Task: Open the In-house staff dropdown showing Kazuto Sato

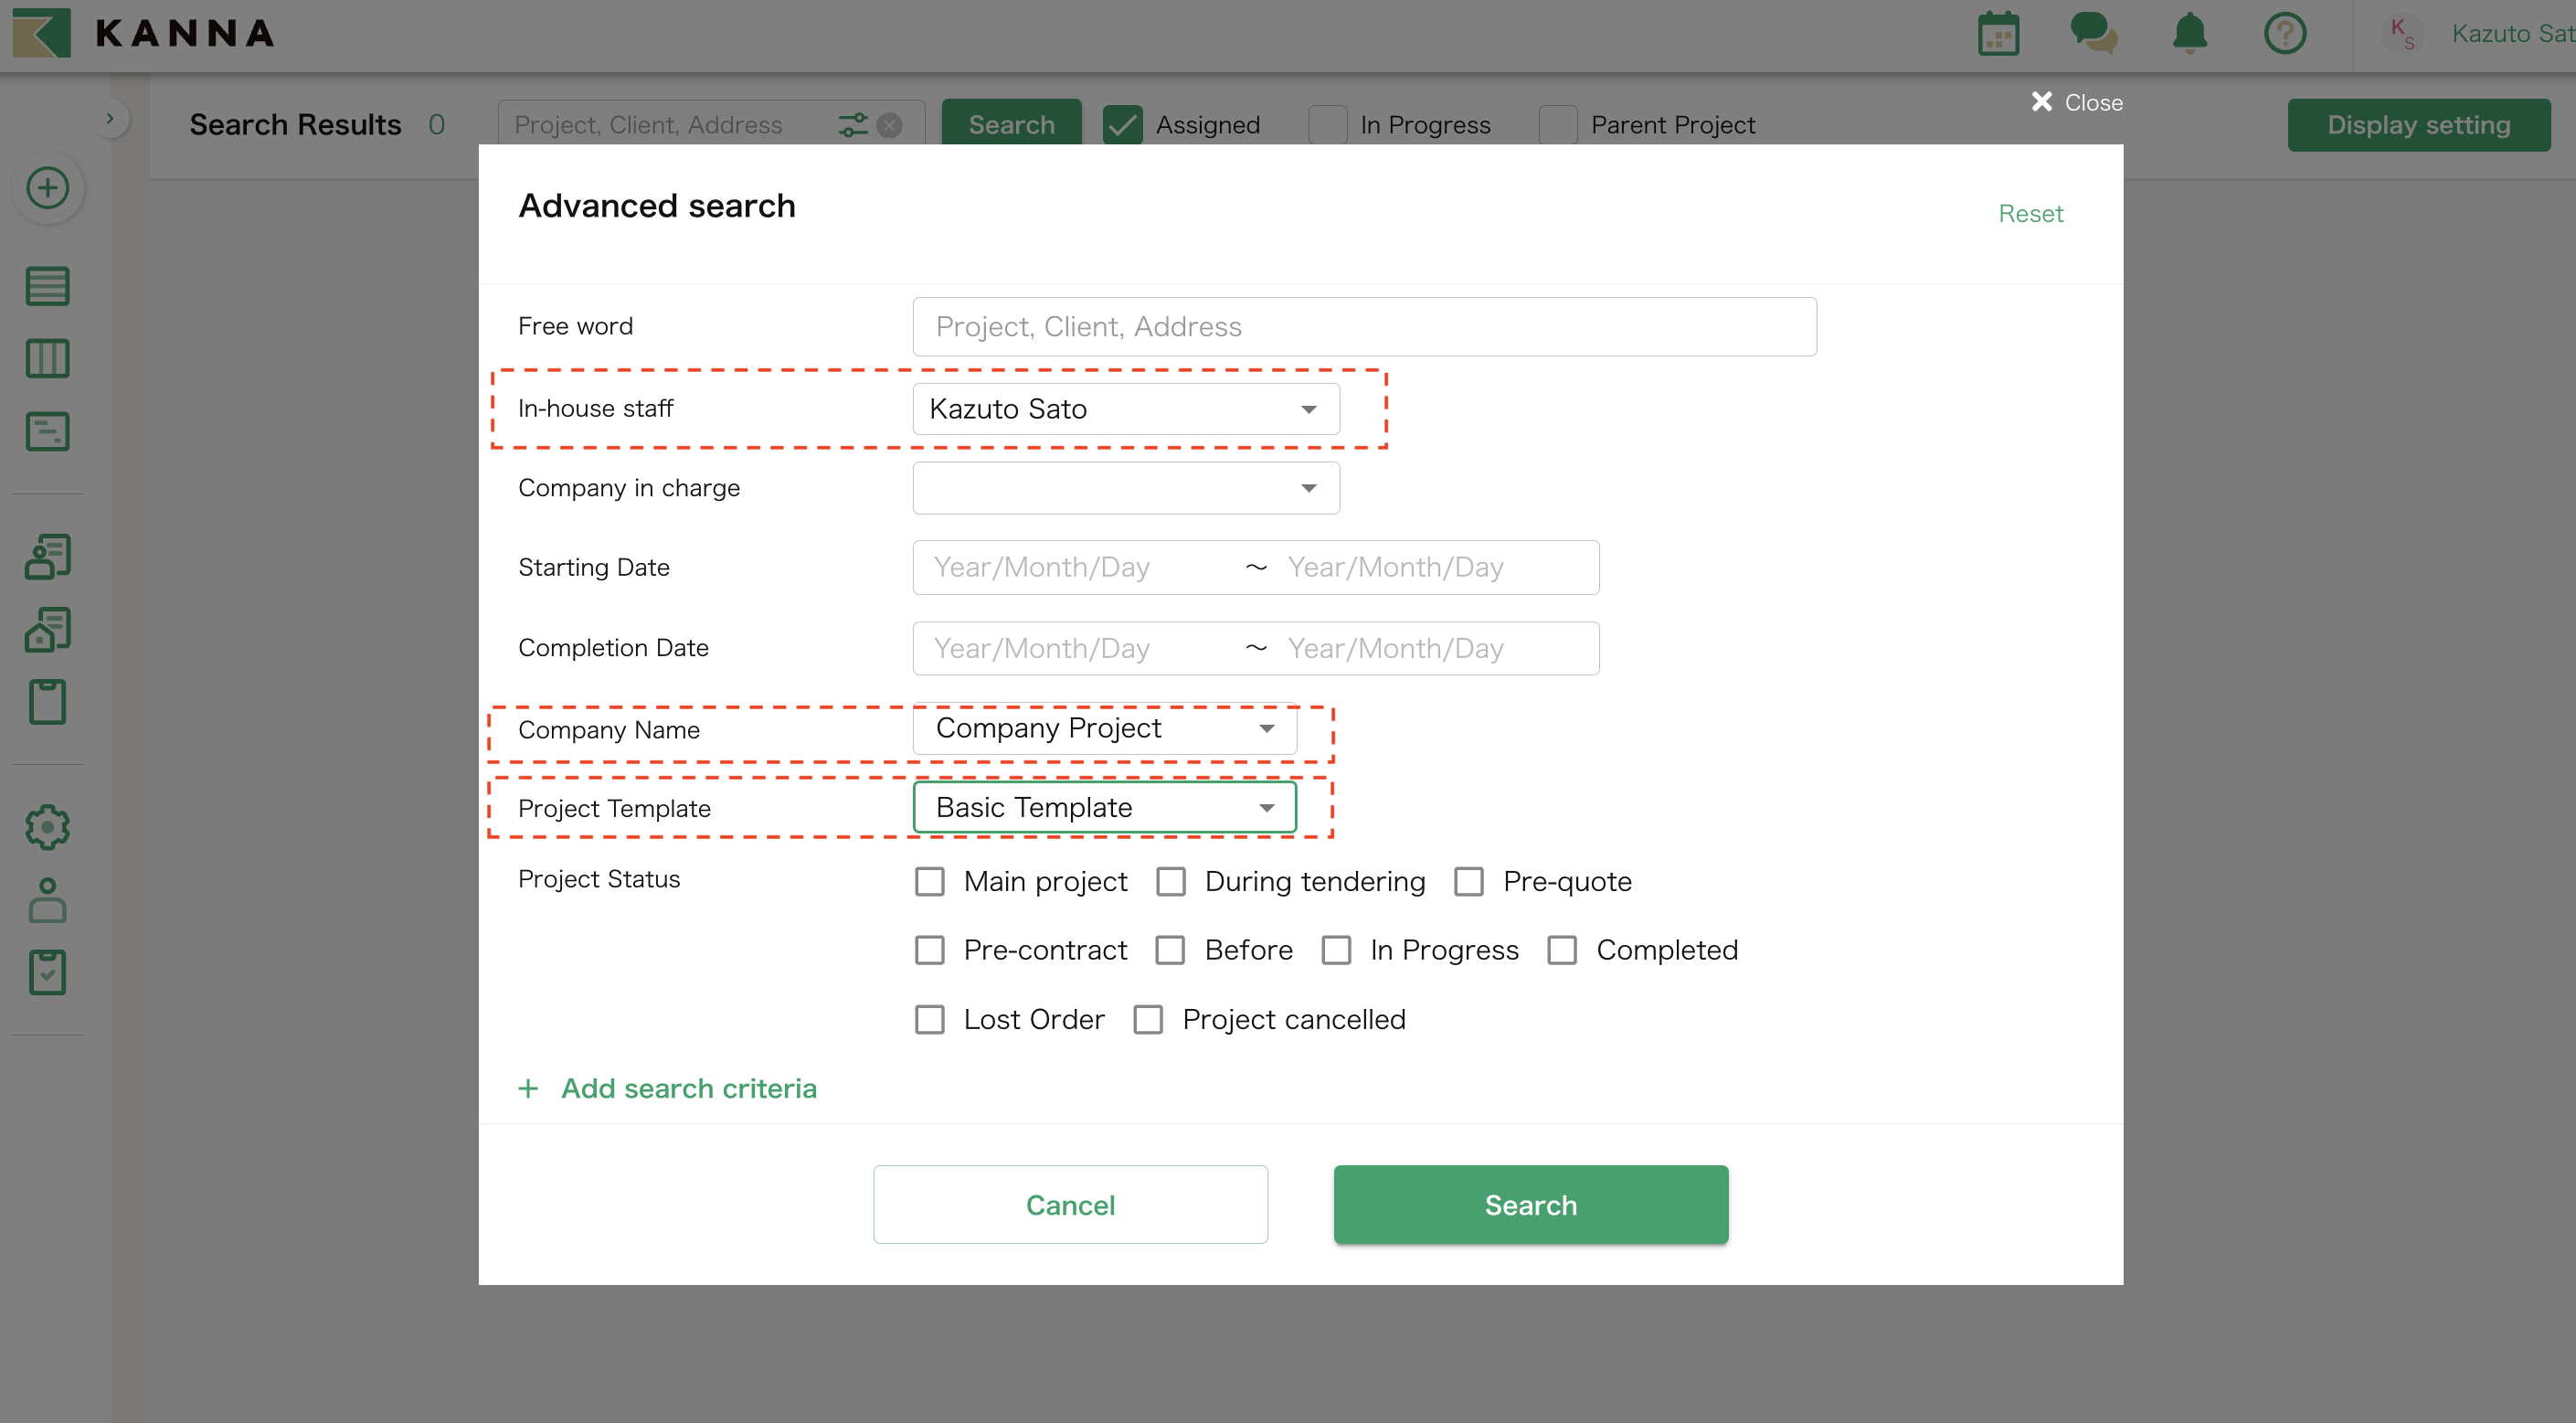Action: (x=1124, y=408)
